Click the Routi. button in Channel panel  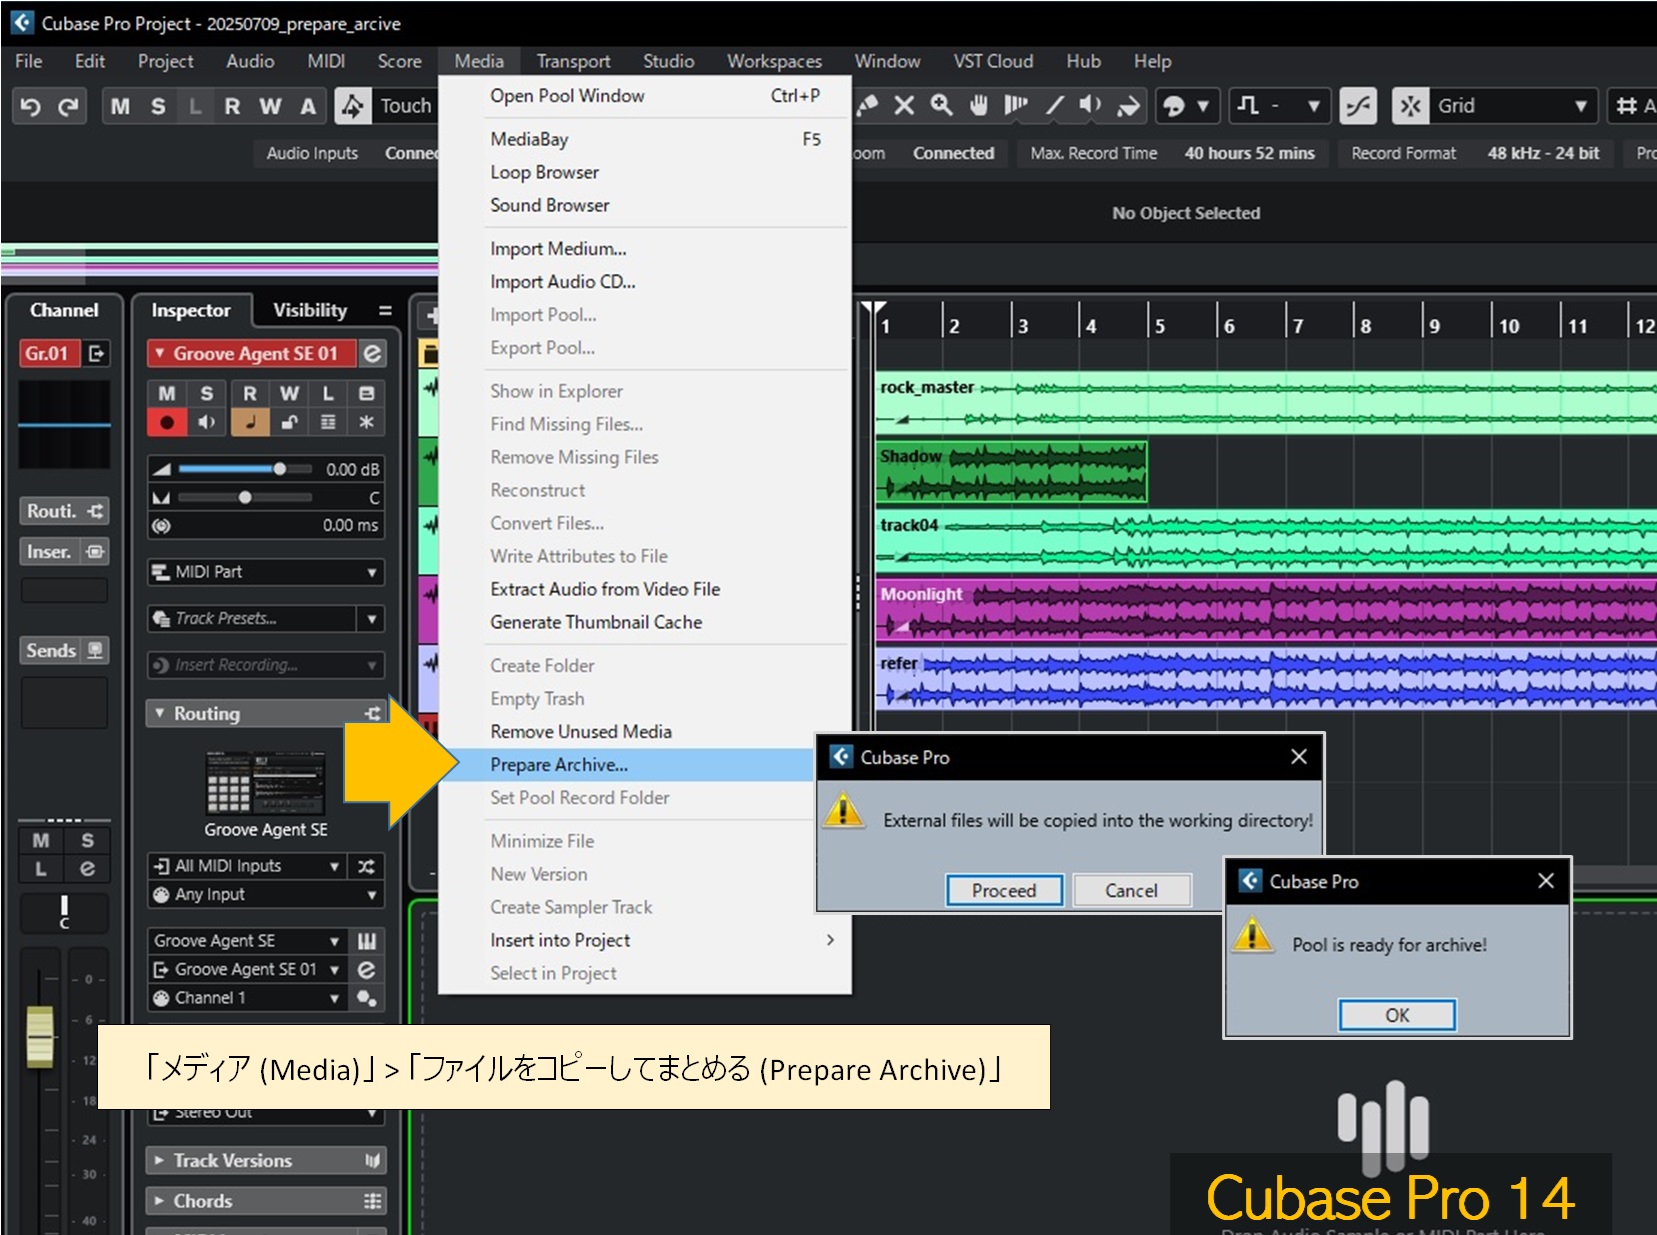[x=65, y=511]
